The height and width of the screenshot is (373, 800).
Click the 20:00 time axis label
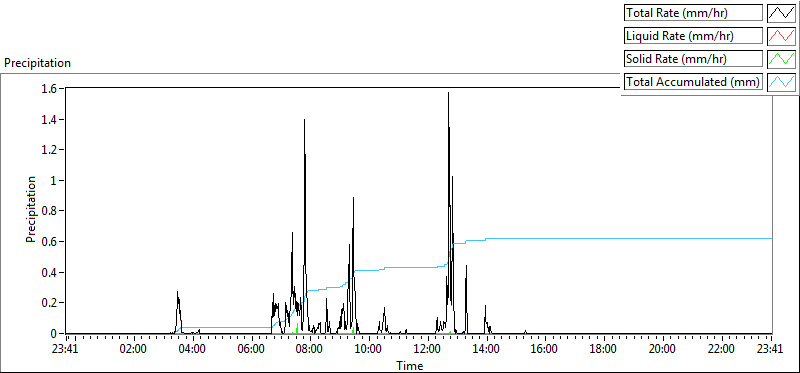pyautogui.click(x=663, y=350)
